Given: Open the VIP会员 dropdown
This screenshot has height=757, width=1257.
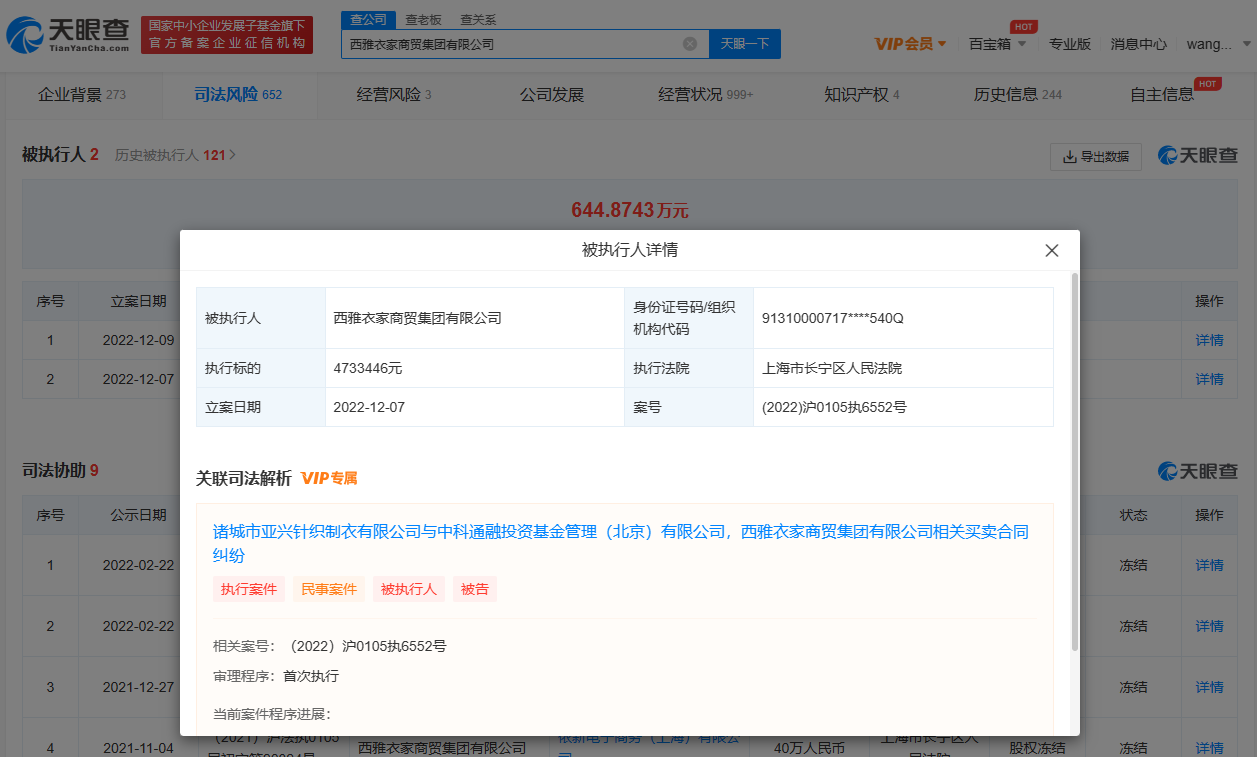Looking at the screenshot, I should (x=910, y=44).
